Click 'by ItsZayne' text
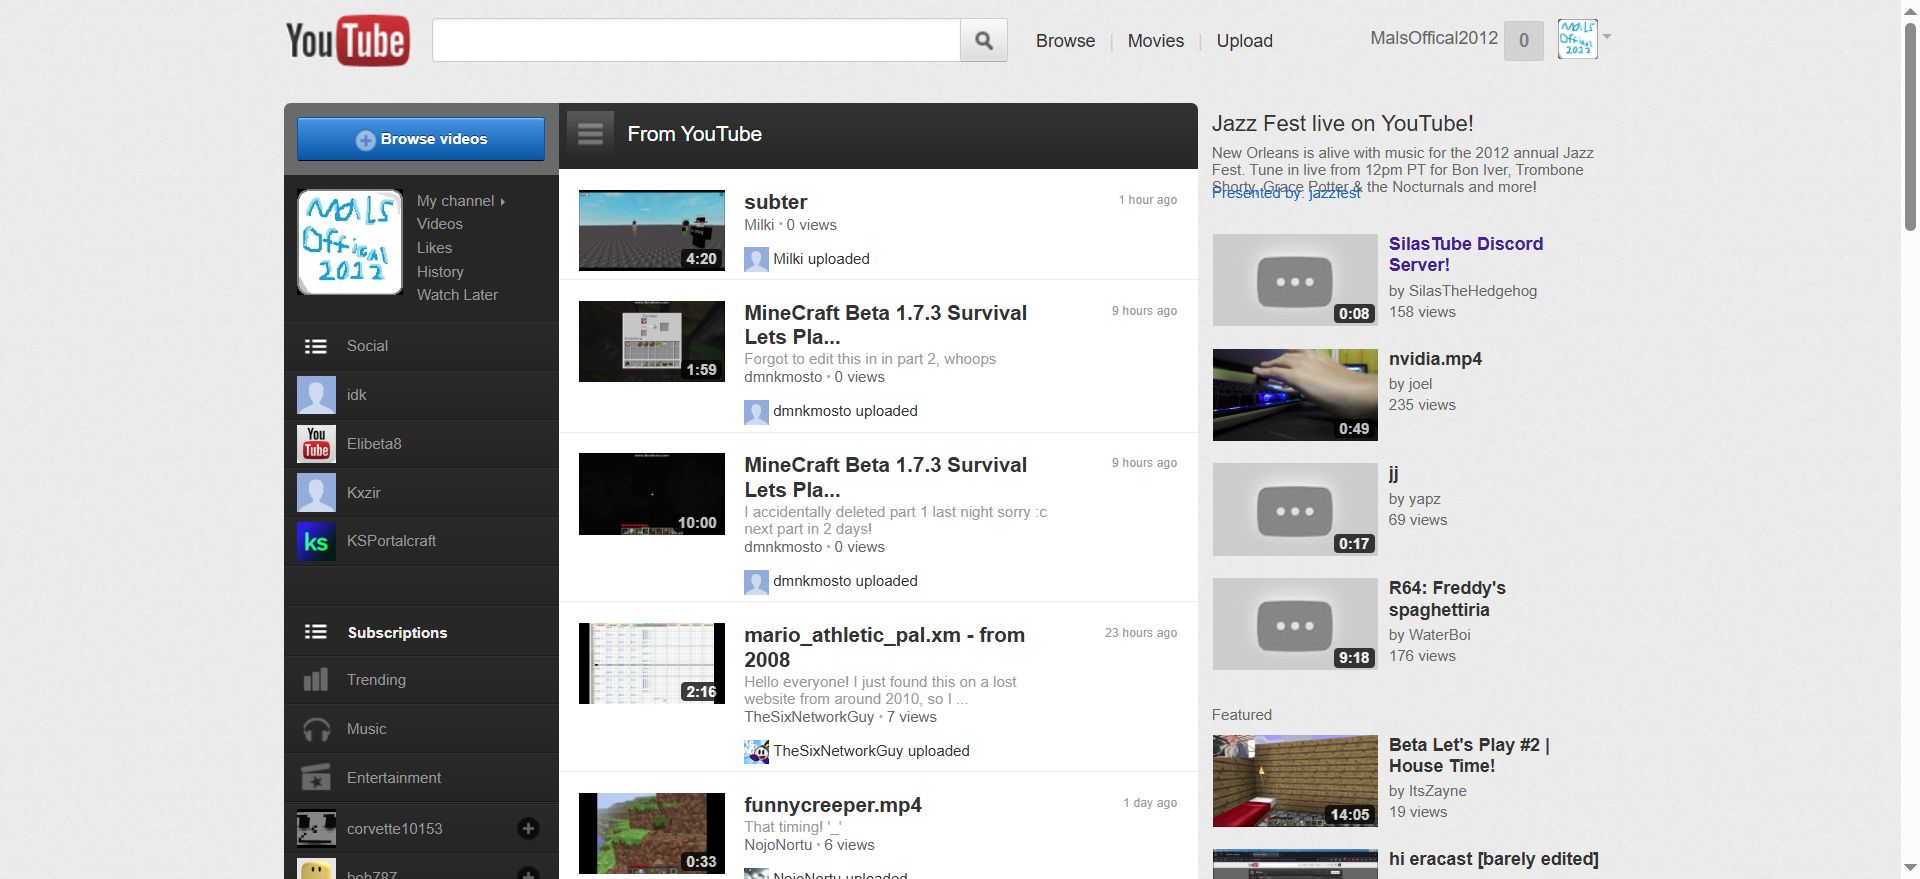Image resolution: width=1920 pixels, height=879 pixels. pos(1427,791)
